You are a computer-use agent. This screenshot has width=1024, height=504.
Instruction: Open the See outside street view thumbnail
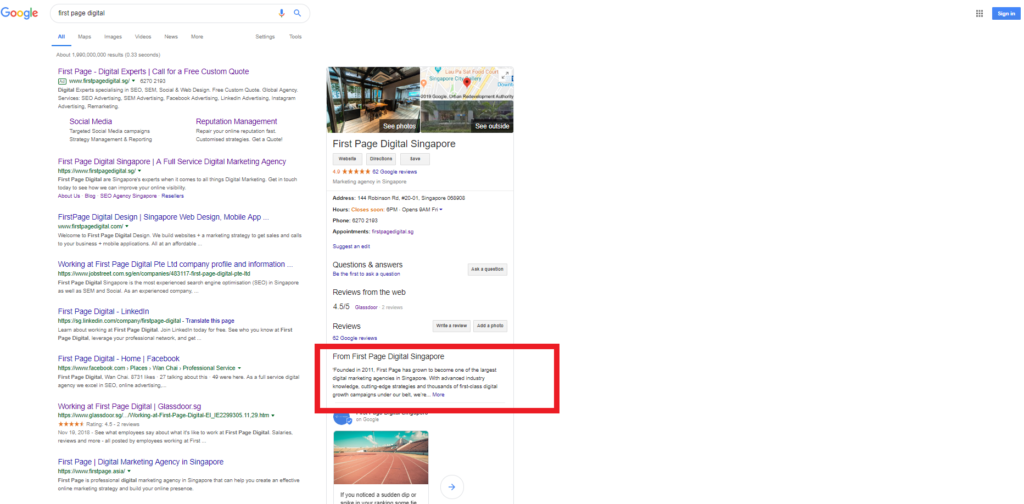coord(467,117)
